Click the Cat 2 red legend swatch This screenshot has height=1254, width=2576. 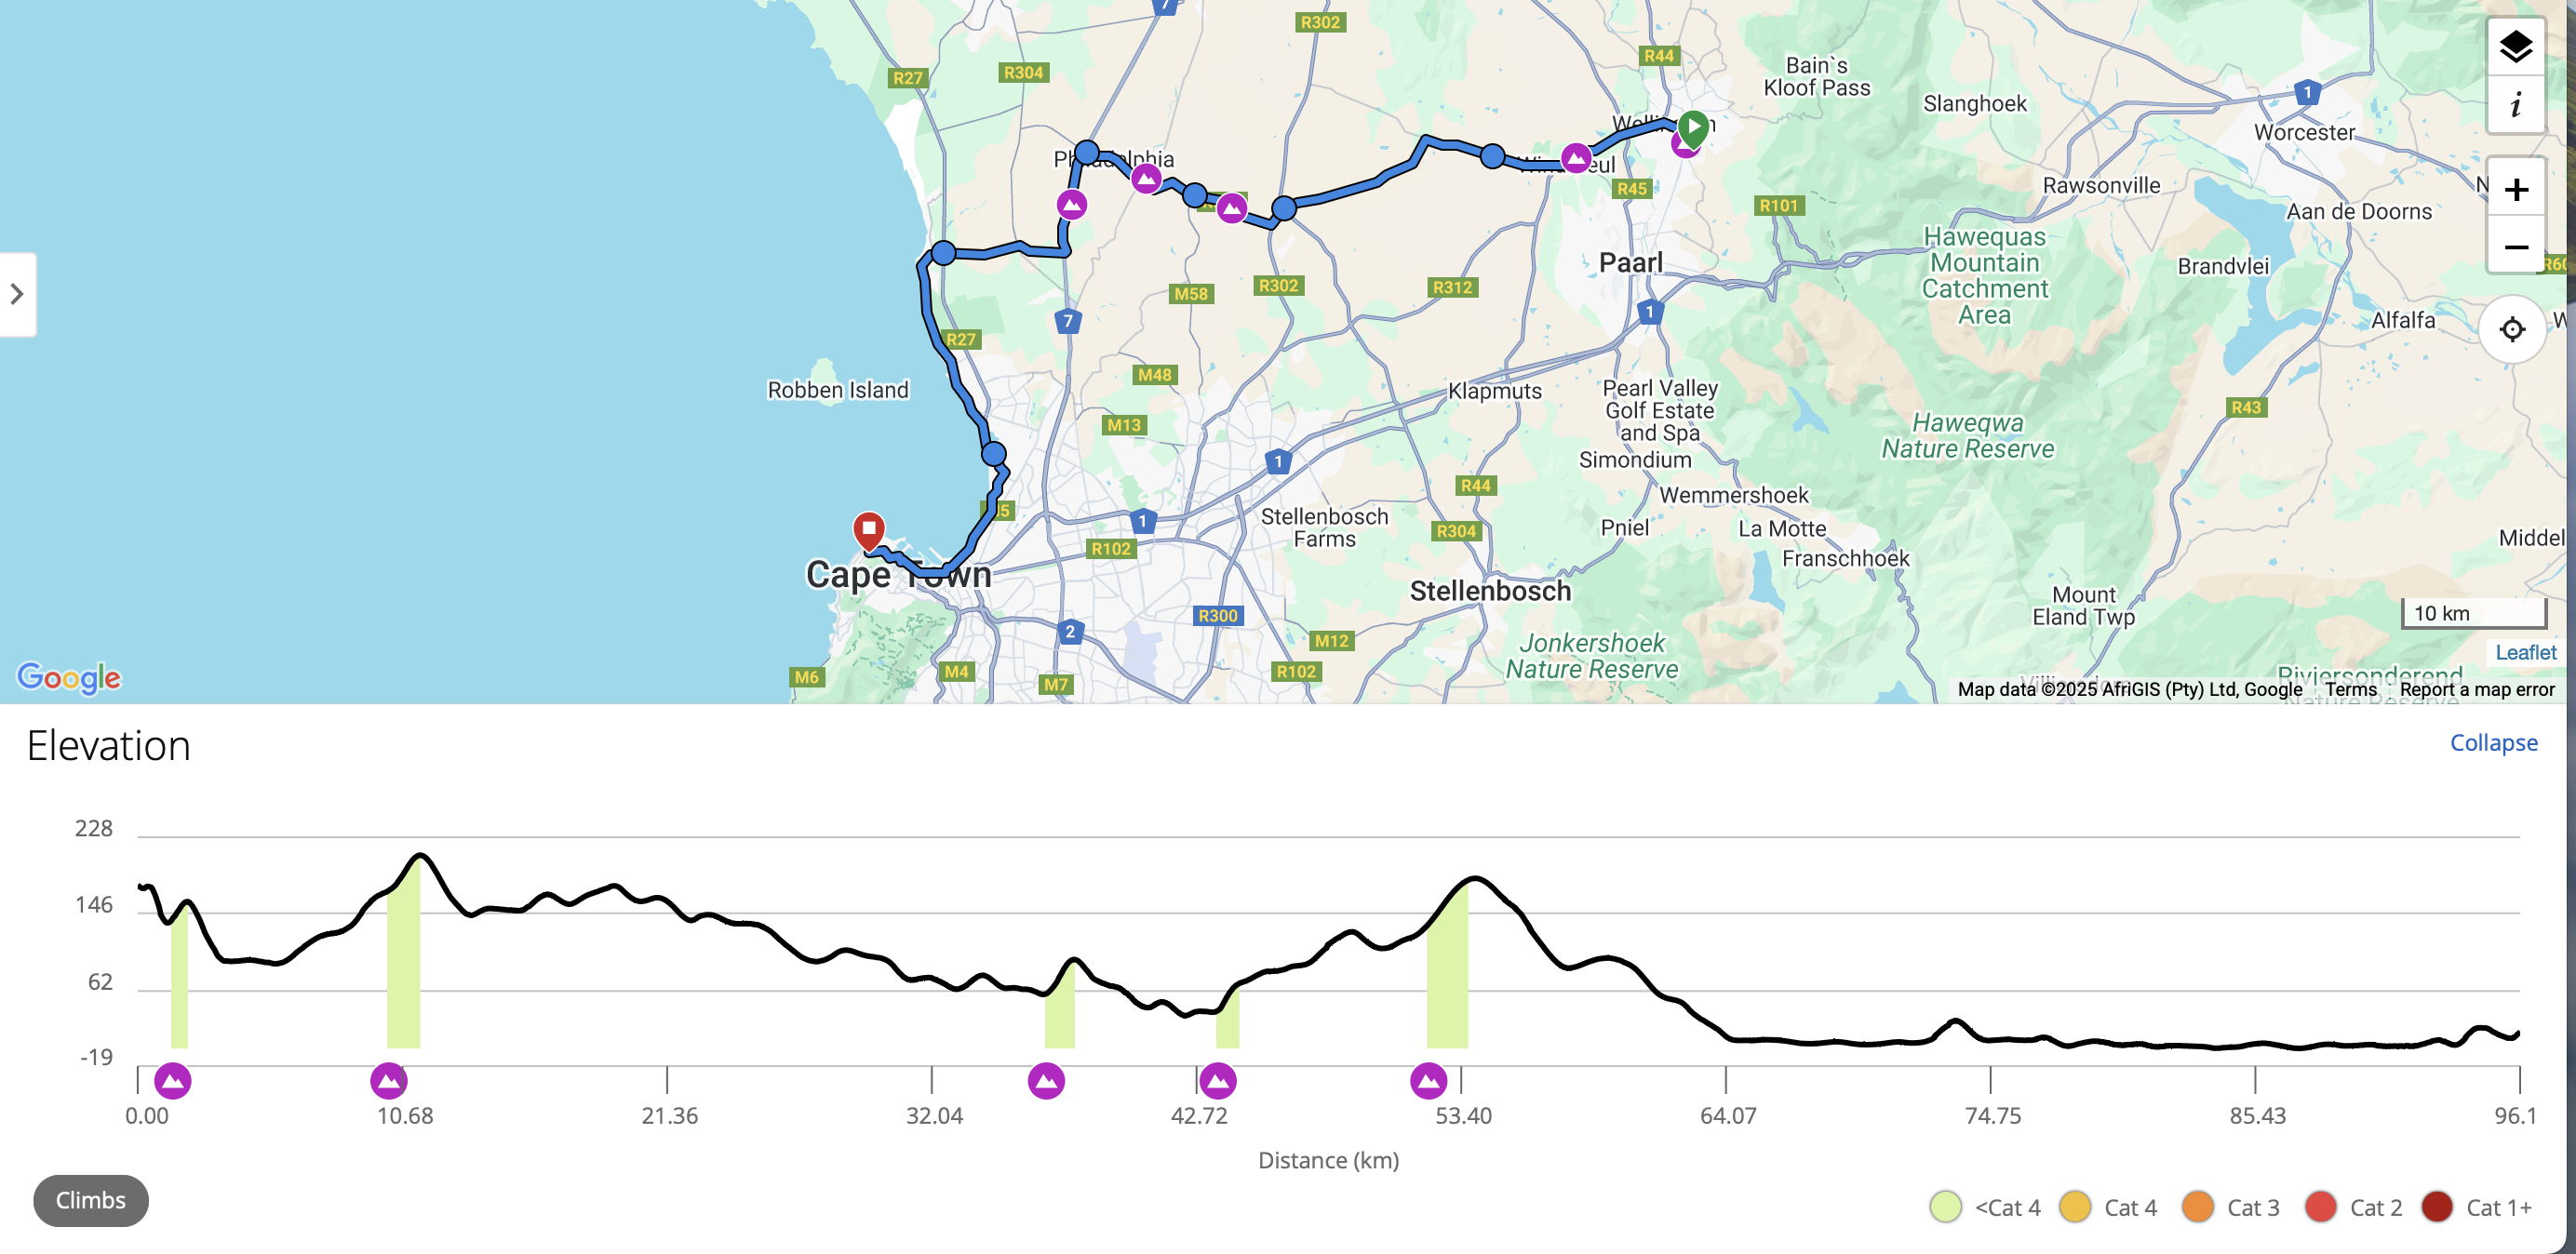click(x=2320, y=1207)
